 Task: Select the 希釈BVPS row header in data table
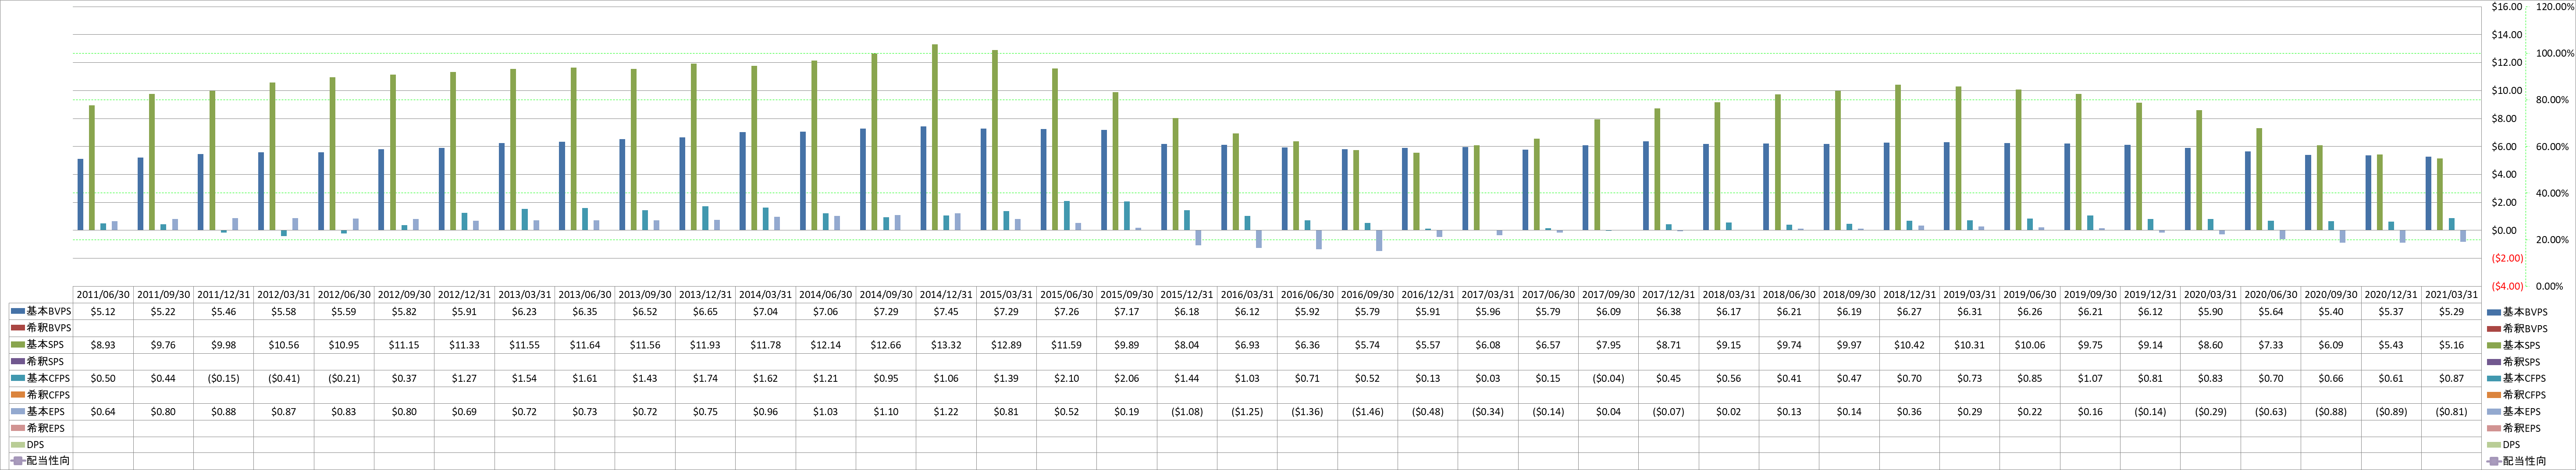41,328
